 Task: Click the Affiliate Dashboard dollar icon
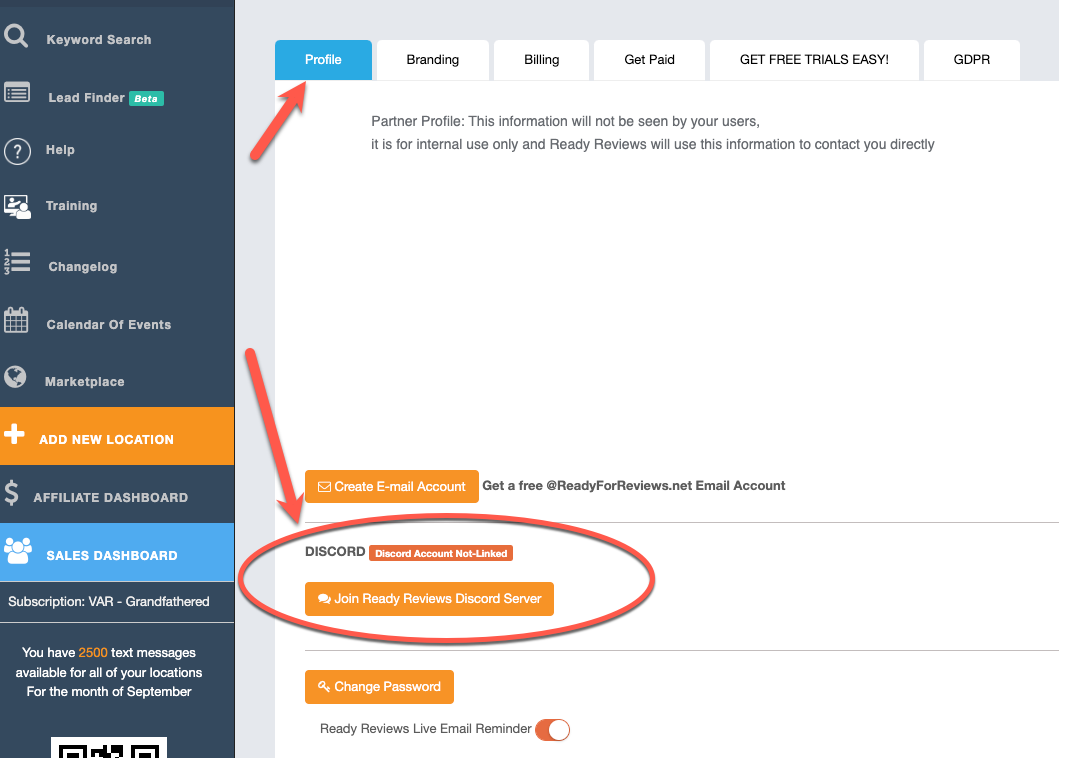coord(12,494)
